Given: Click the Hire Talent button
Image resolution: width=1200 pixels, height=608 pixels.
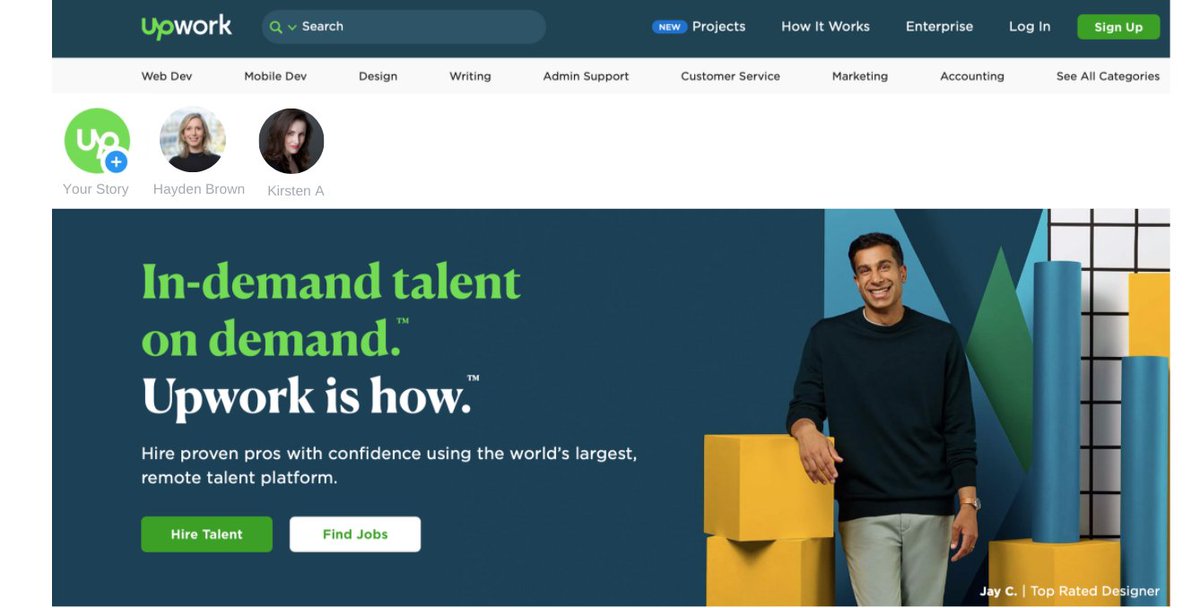Looking at the screenshot, I should [206, 534].
